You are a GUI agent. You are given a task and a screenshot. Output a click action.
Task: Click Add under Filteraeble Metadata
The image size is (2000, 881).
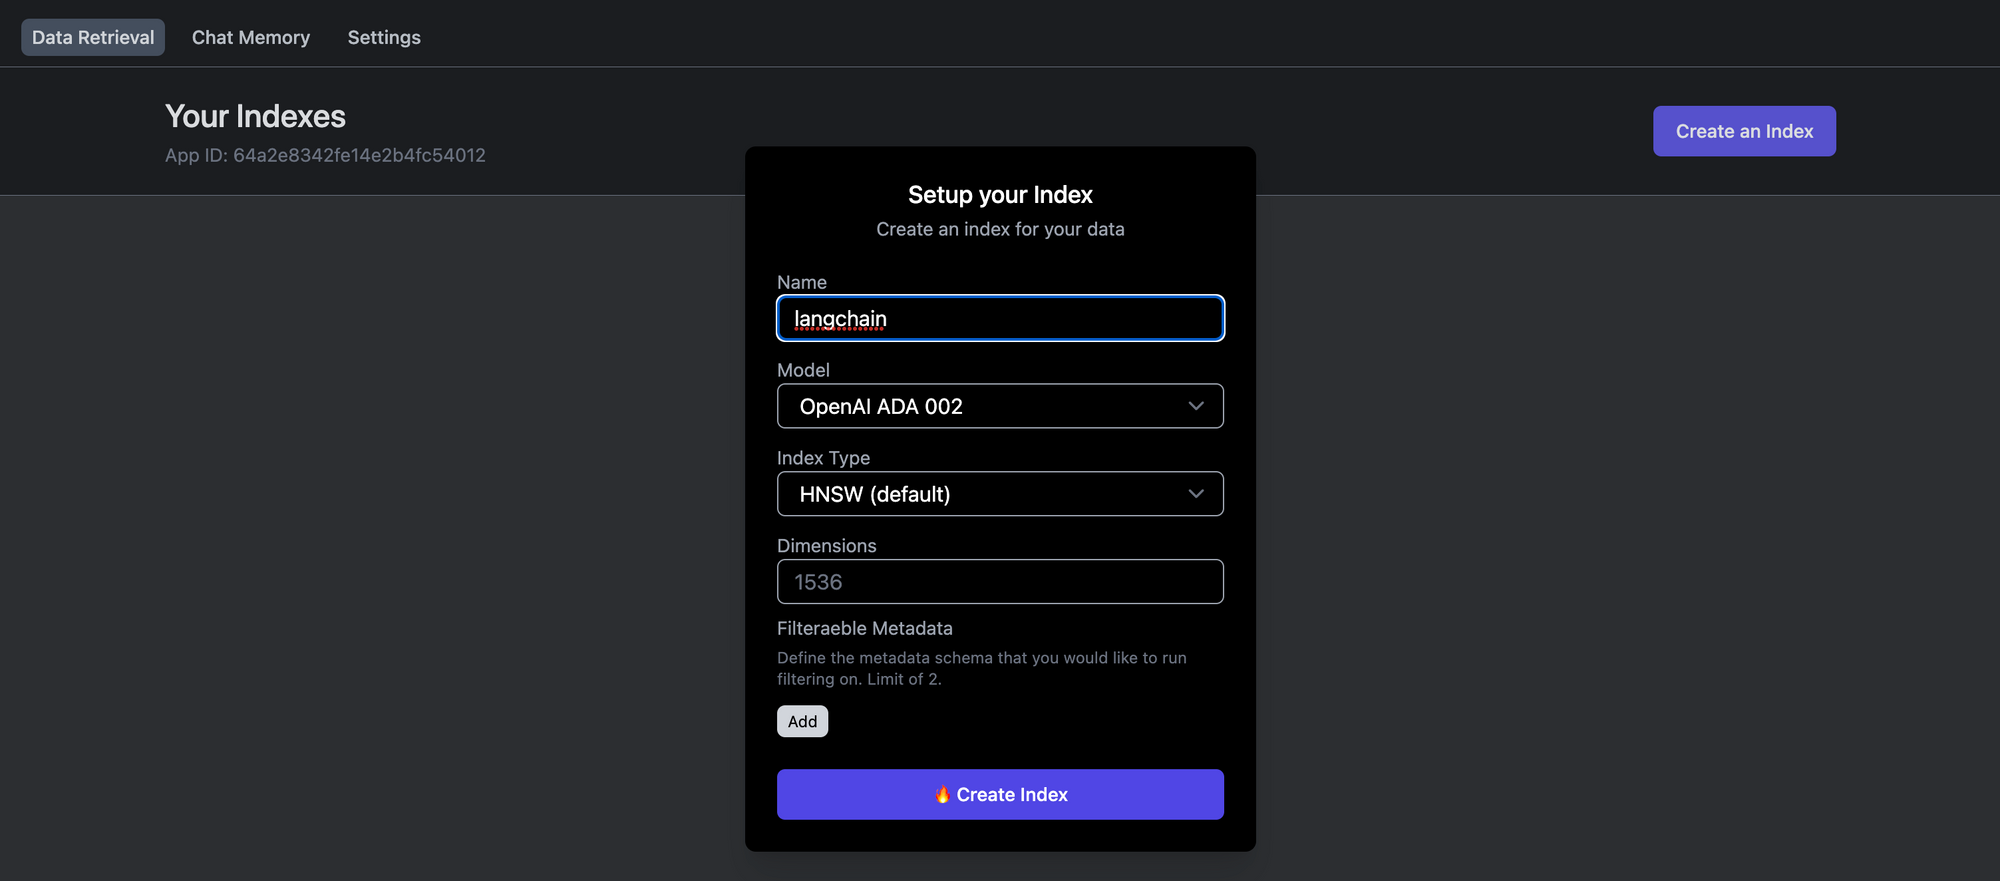(802, 721)
